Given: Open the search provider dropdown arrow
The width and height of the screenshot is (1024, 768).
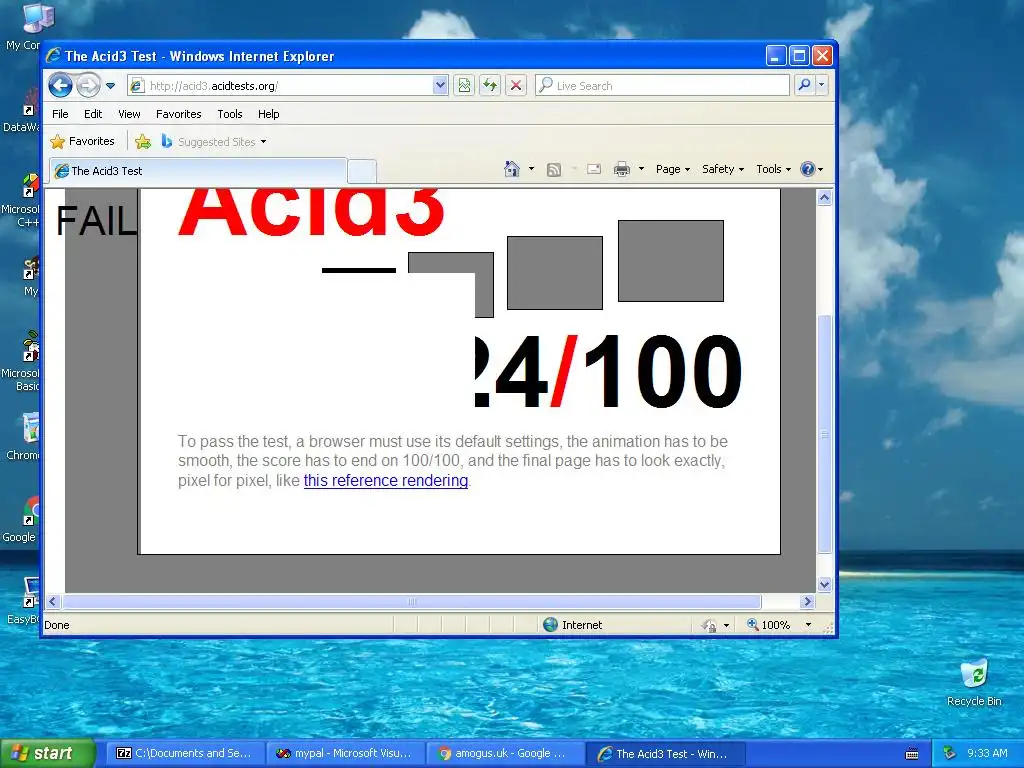Looking at the screenshot, I should (x=822, y=85).
